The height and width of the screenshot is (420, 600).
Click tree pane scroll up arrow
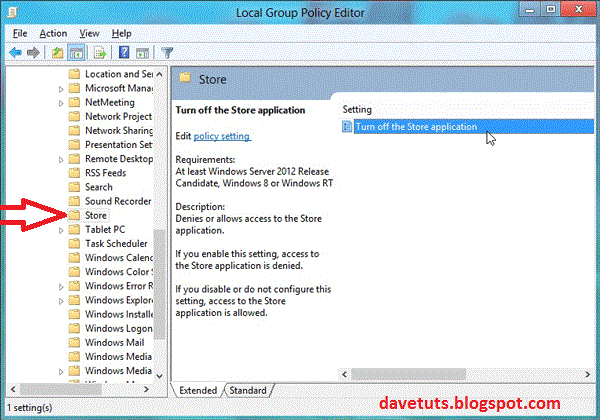click(x=160, y=74)
